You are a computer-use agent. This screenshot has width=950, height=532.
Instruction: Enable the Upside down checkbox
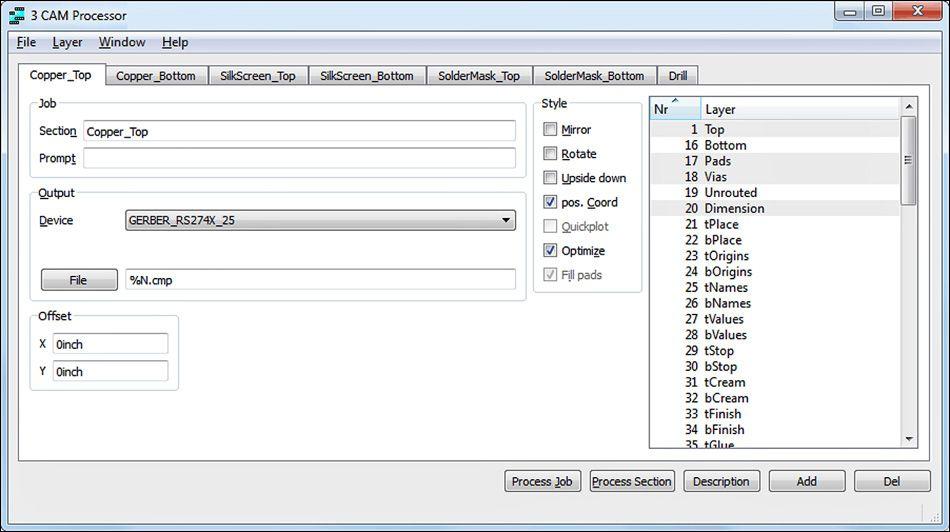550,178
